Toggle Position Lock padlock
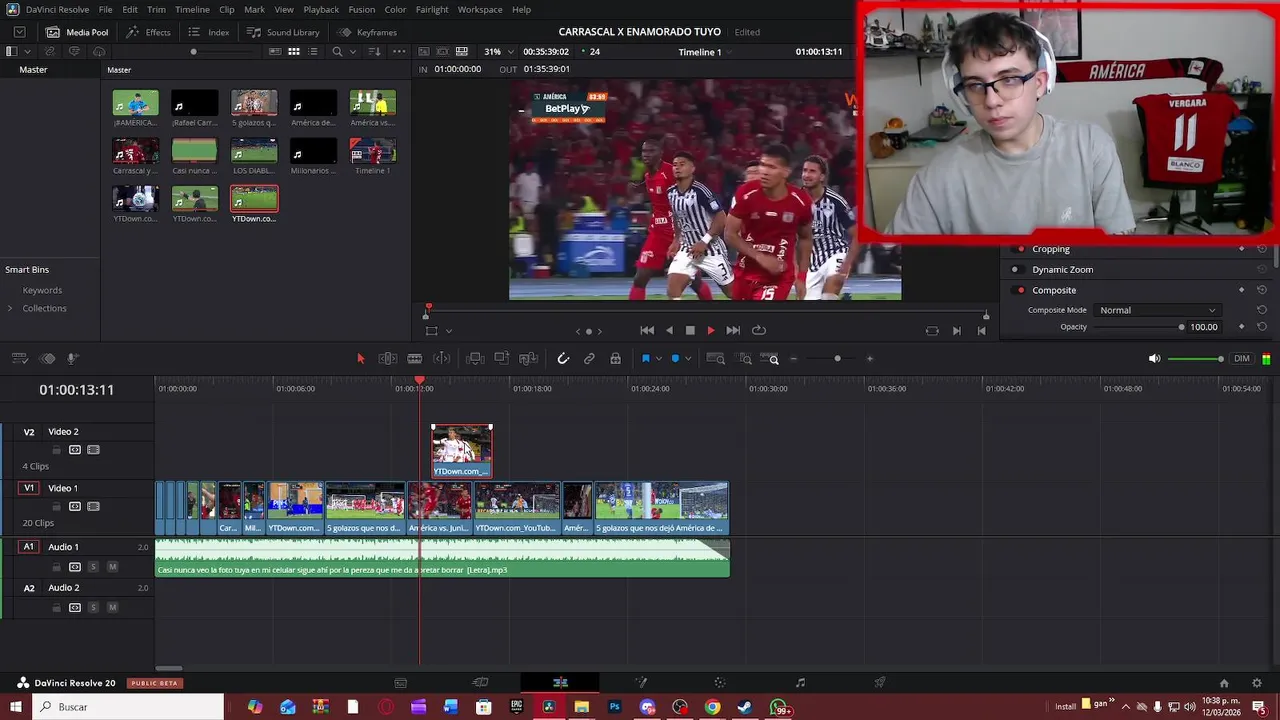This screenshot has height=720, width=1280. pyautogui.click(x=616, y=359)
